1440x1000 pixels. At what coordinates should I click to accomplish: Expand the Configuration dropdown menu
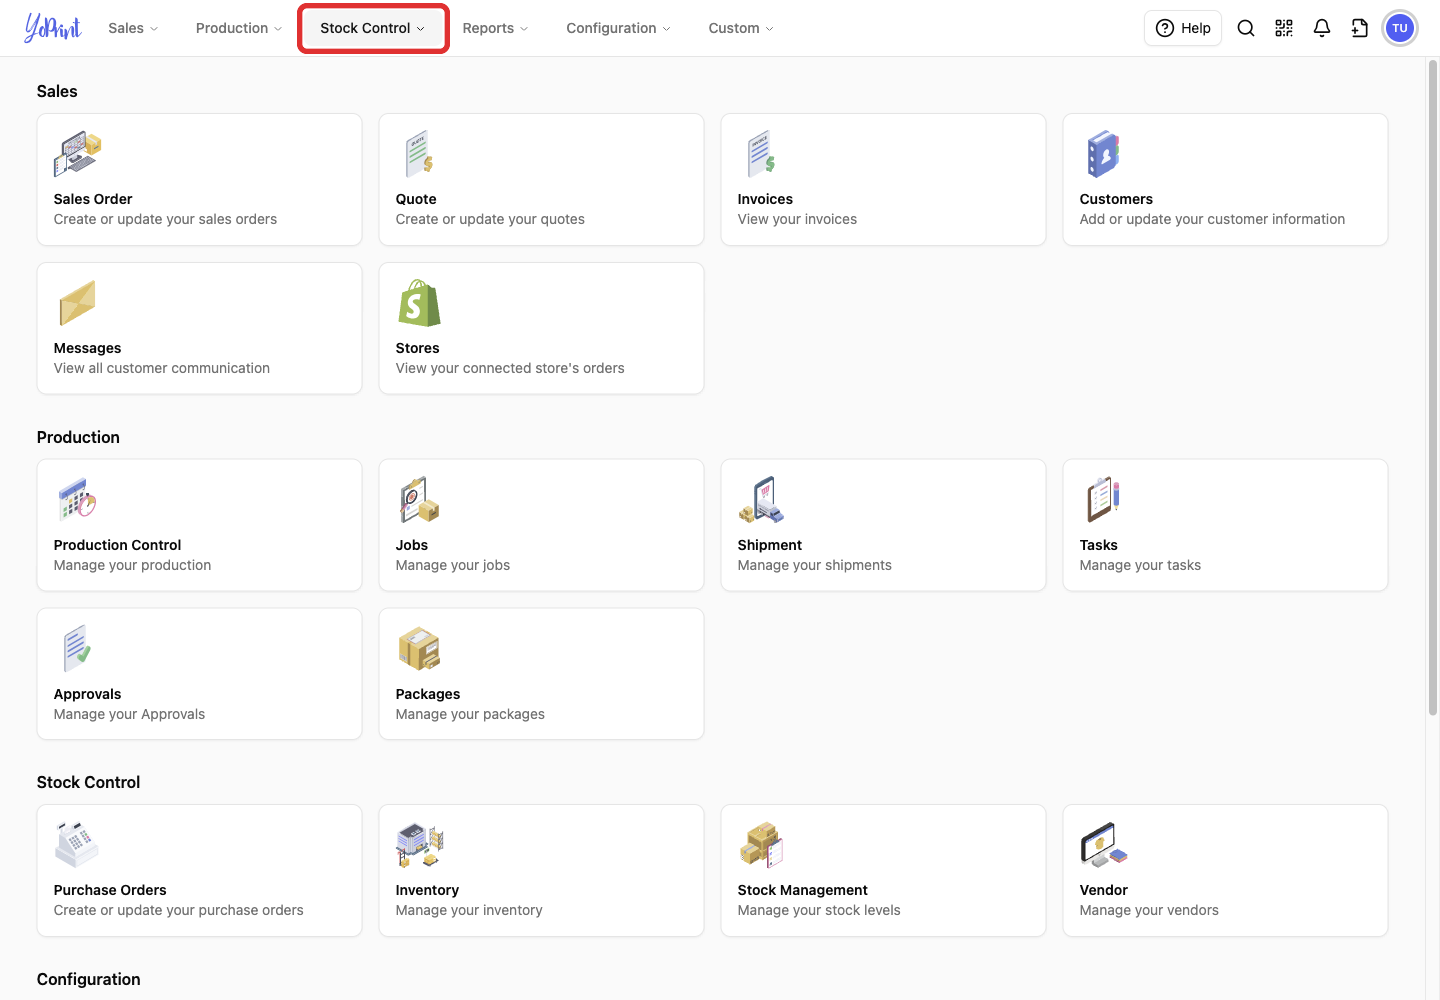(618, 28)
